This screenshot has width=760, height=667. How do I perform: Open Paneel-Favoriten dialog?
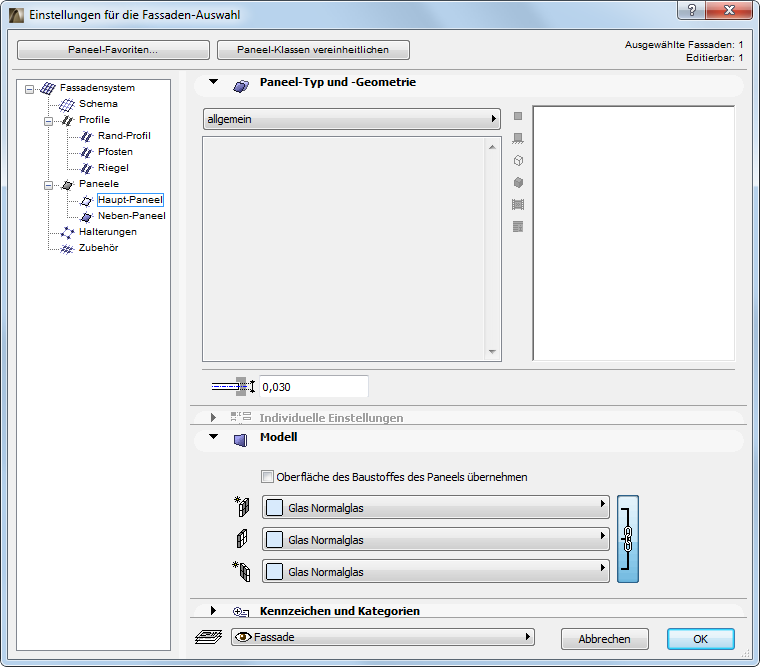pyautogui.click(x=113, y=50)
